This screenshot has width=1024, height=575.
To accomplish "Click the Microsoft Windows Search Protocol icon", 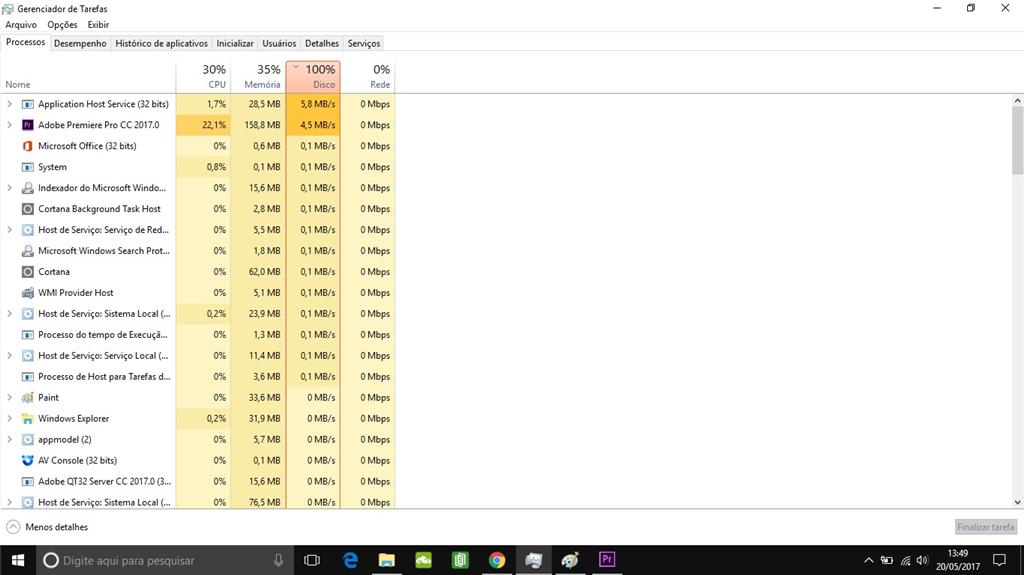I will (x=27, y=251).
